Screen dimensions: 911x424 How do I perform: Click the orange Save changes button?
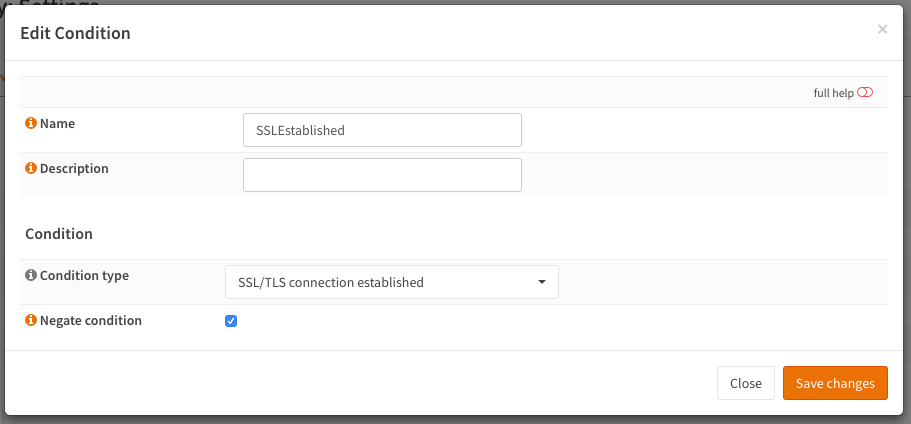pos(835,383)
